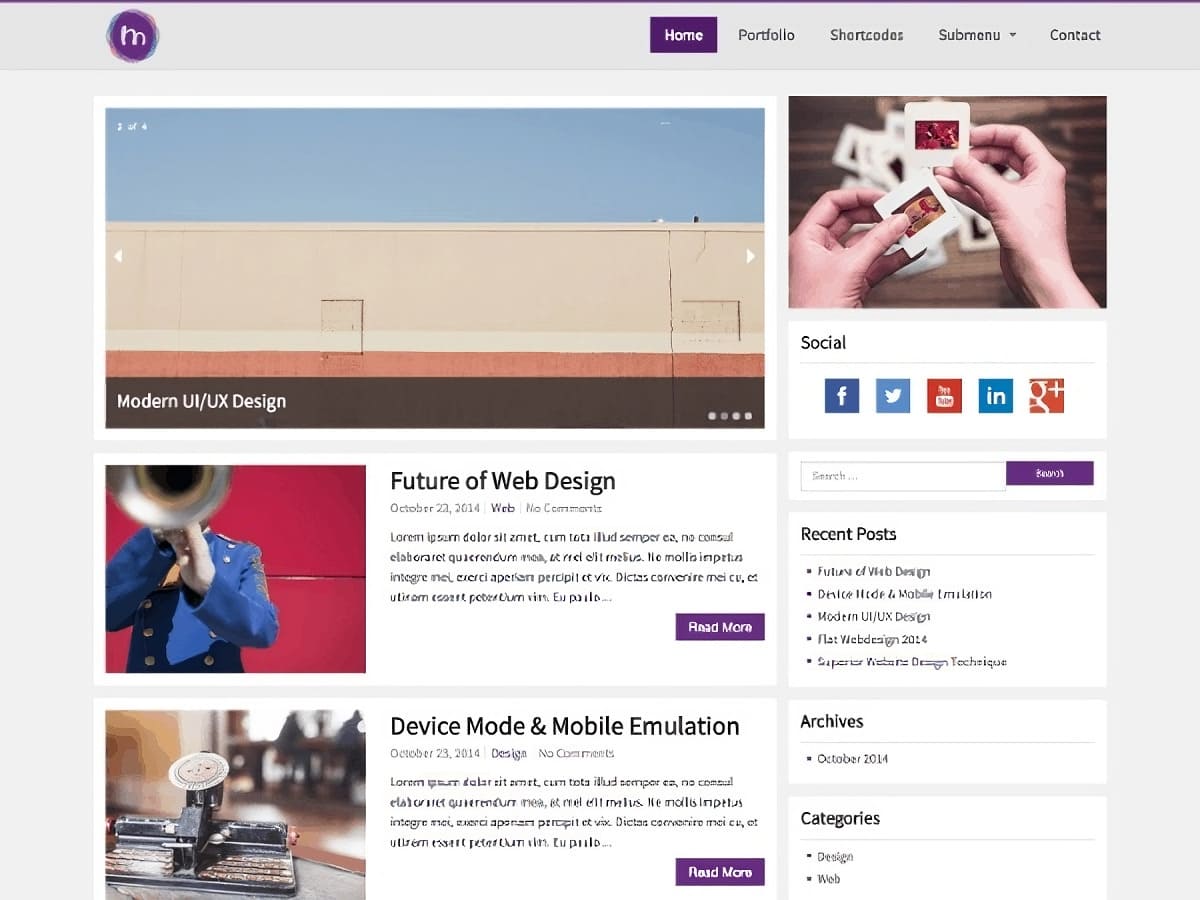Image resolution: width=1200 pixels, height=900 pixels.
Task: Go to the Contact page
Action: 1075,35
